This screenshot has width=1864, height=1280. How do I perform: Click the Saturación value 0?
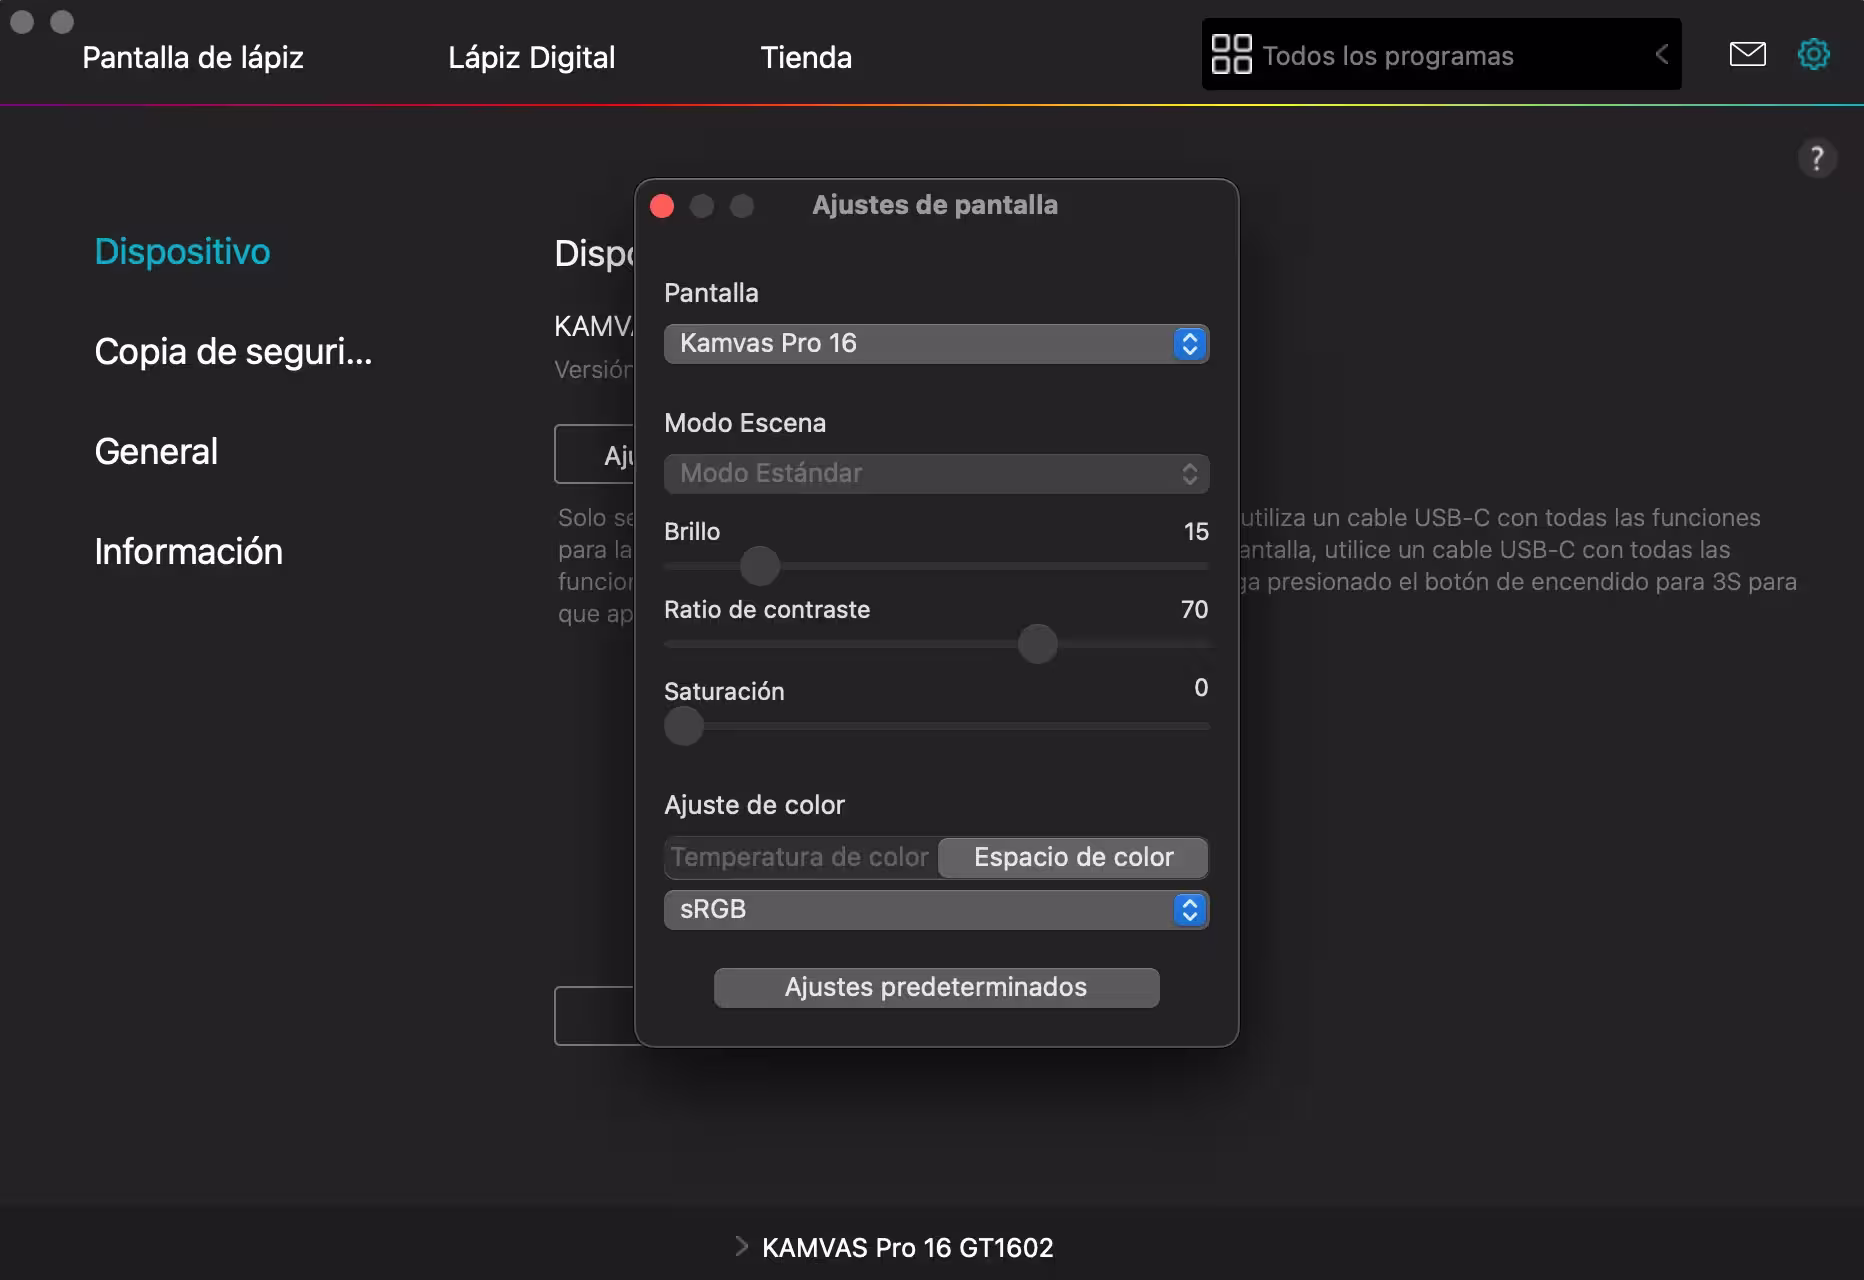pos(1201,688)
